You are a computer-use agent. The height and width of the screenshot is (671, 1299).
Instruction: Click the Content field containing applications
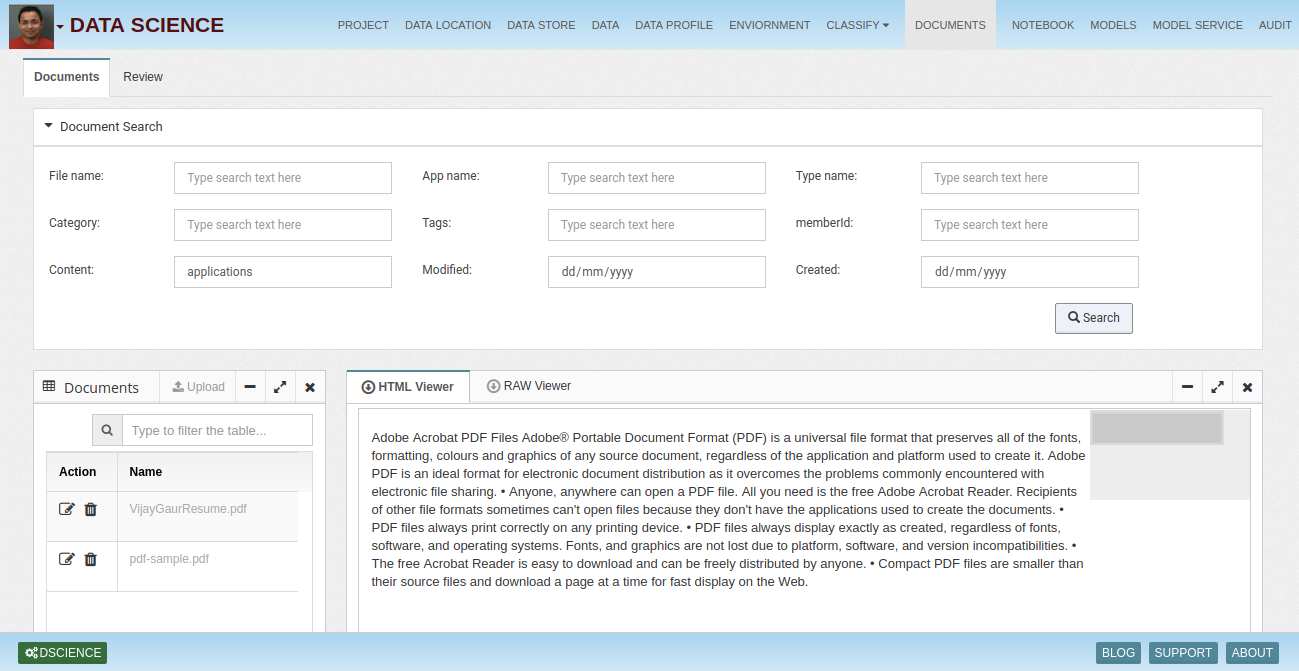pyautogui.click(x=283, y=272)
